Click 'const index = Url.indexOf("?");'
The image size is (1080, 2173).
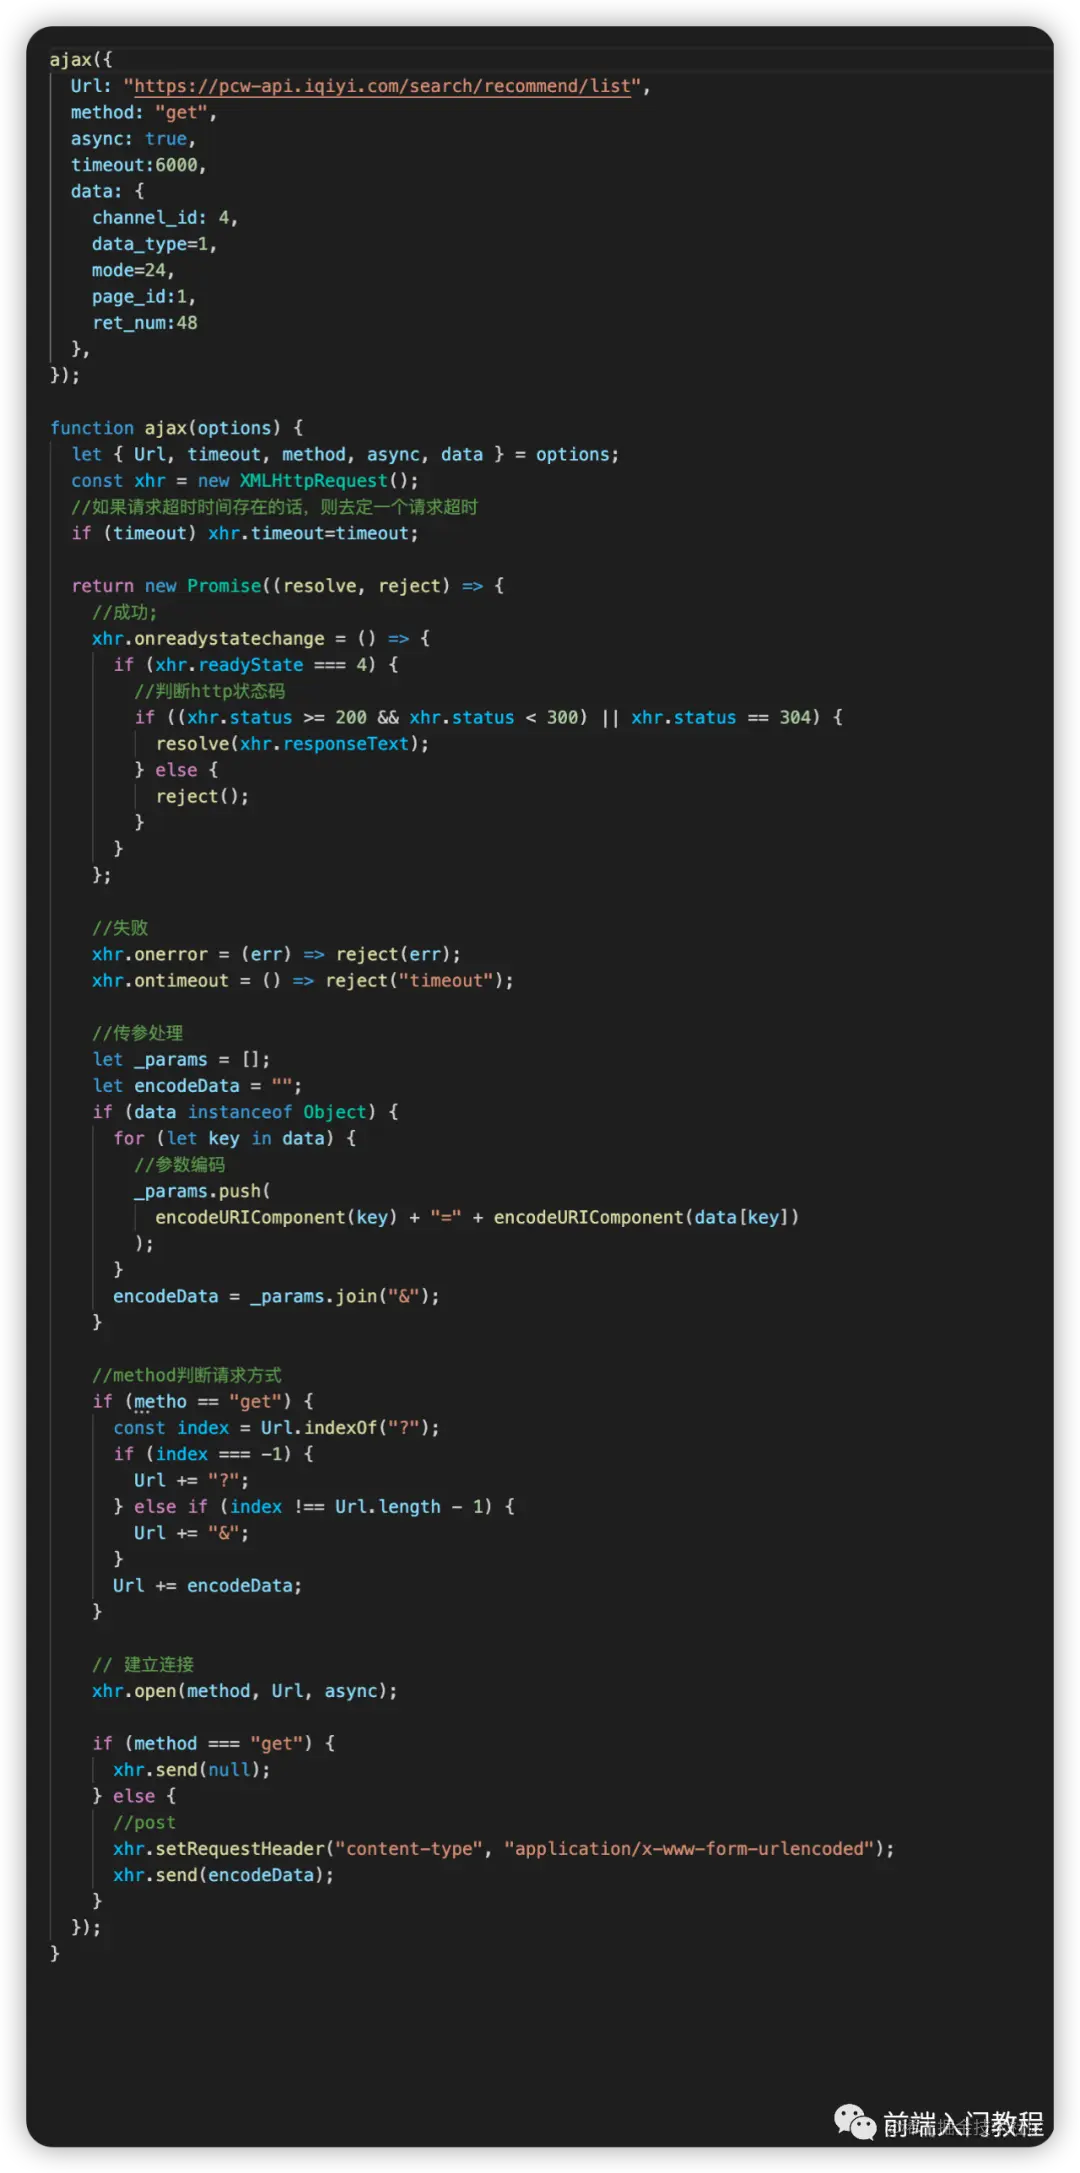tap(276, 1428)
